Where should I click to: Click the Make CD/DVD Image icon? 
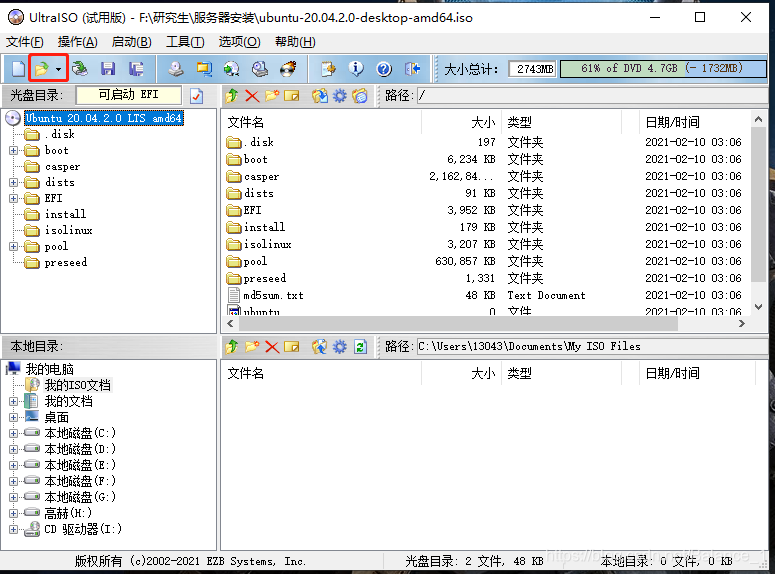pyautogui.click(x=175, y=69)
